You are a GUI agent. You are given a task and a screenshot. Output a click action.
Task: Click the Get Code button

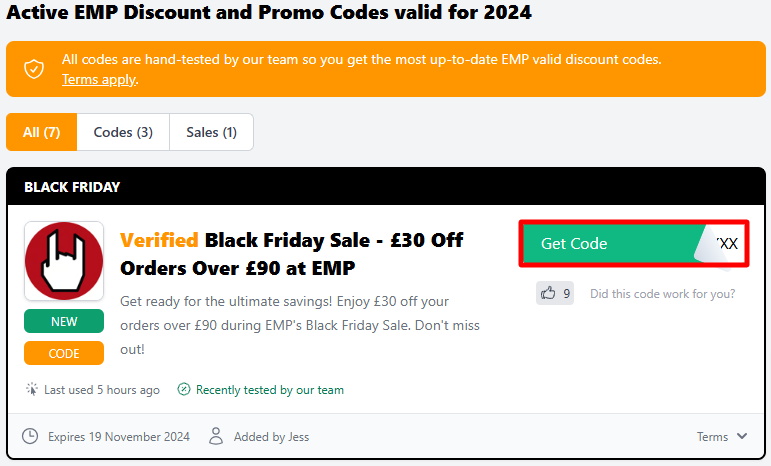(x=634, y=244)
